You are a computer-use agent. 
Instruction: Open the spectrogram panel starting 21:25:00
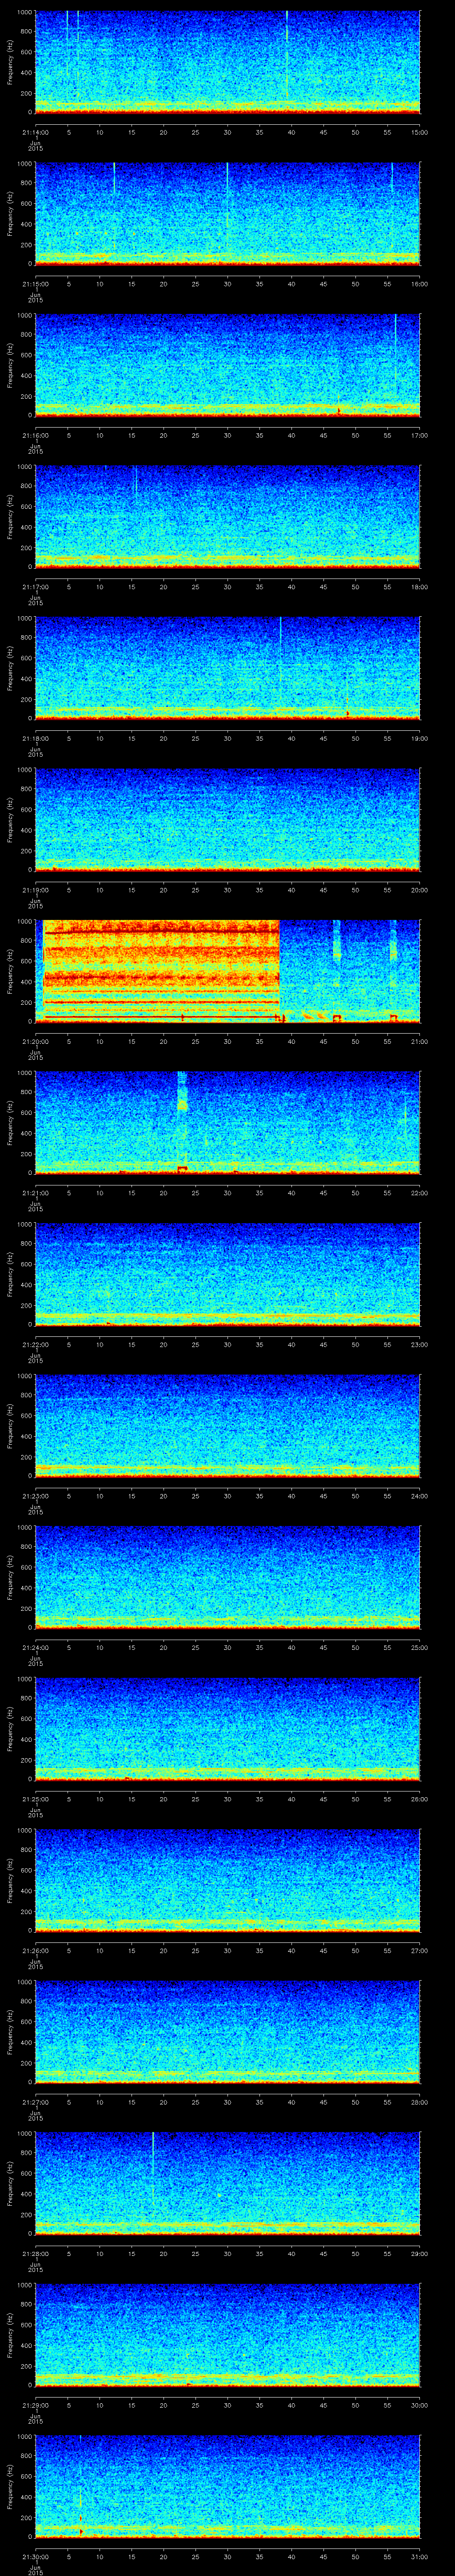tap(228, 1728)
